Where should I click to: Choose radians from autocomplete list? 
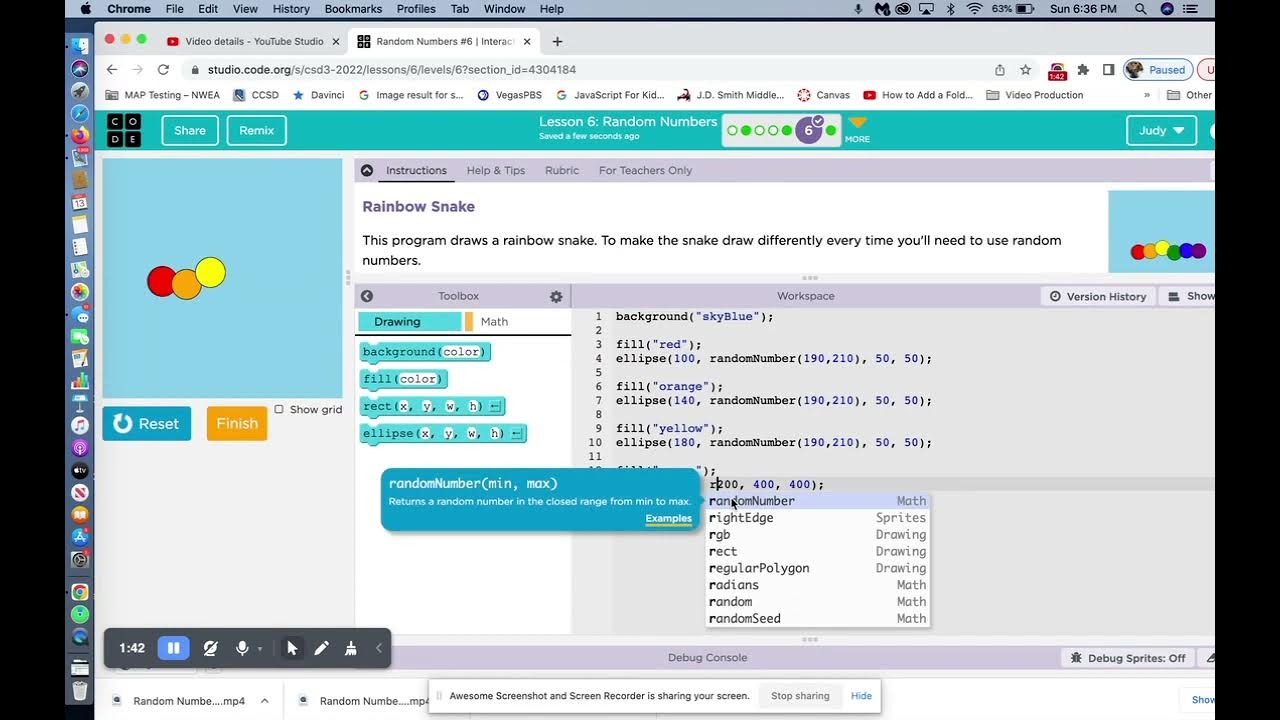(x=817, y=585)
